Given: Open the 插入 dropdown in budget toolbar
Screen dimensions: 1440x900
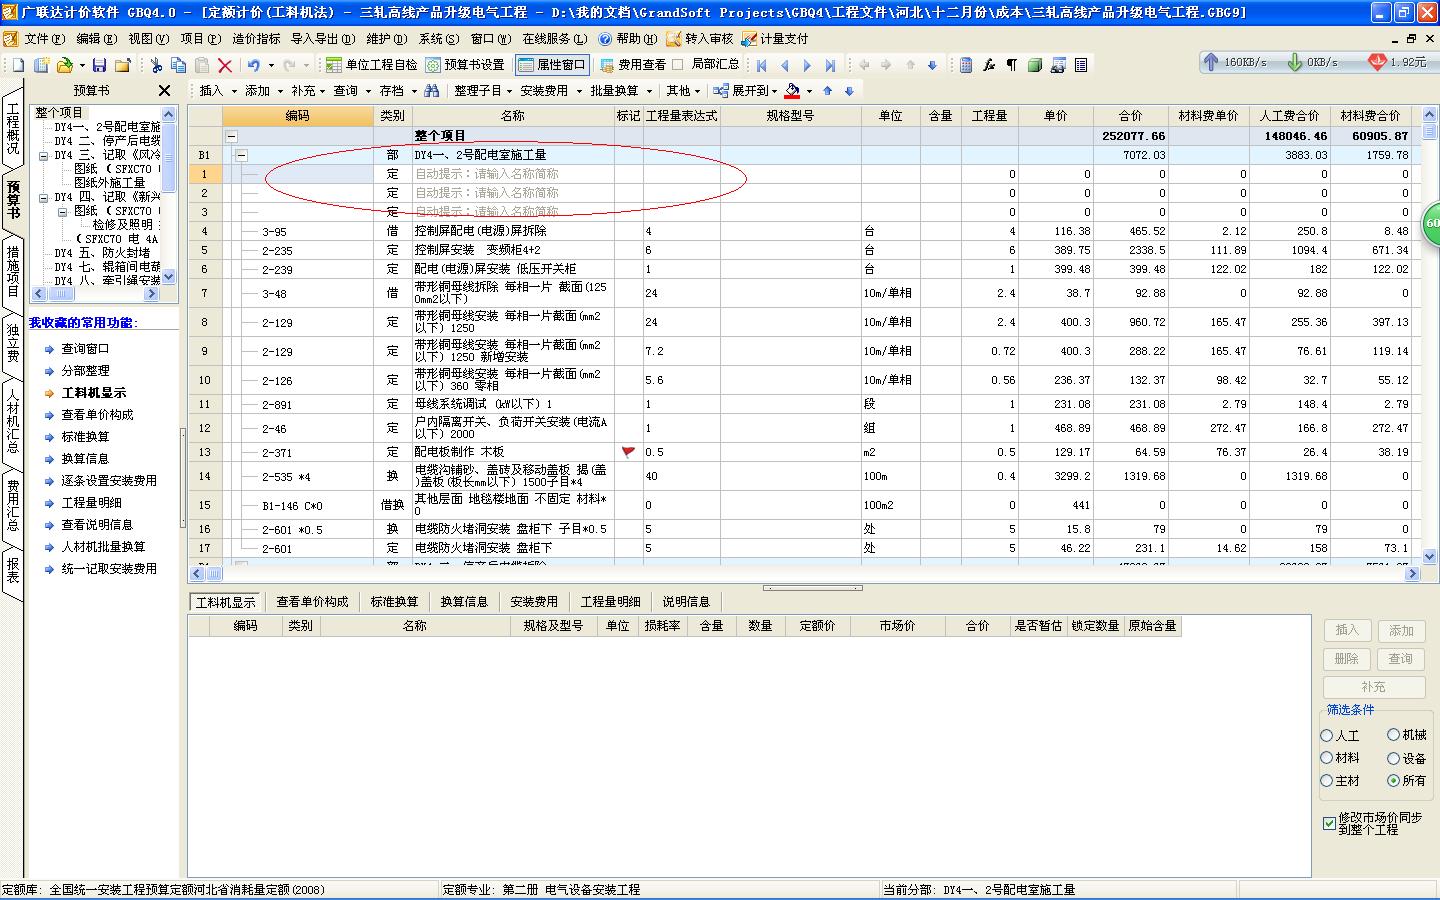Looking at the screenshot, I should 217,91.
